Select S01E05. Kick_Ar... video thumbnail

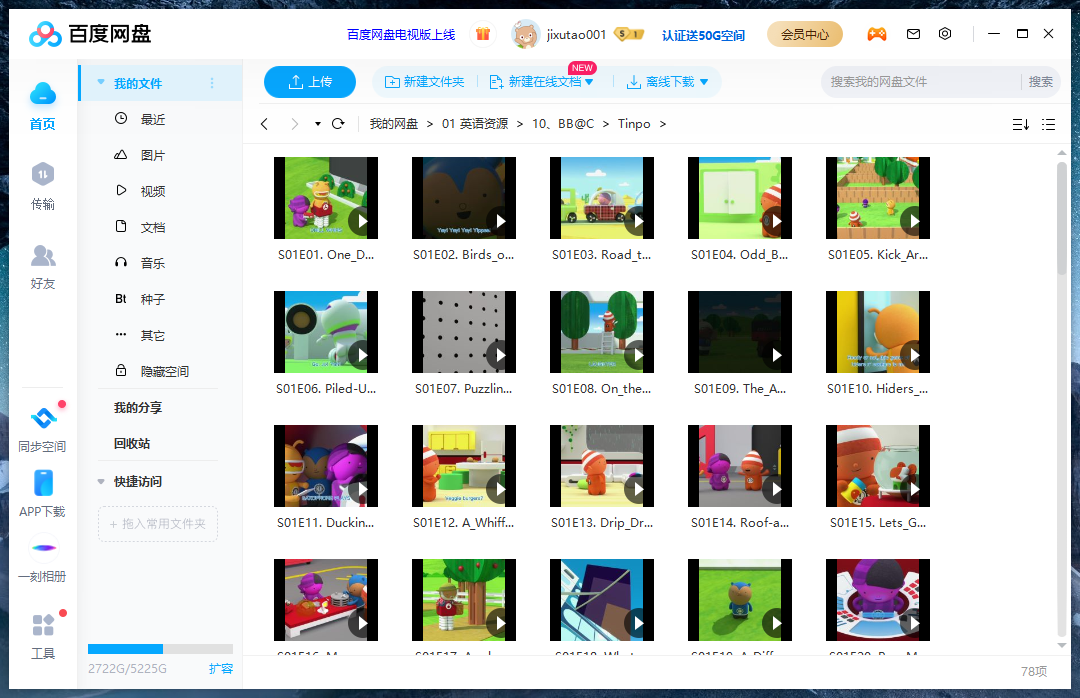[878, 198]
